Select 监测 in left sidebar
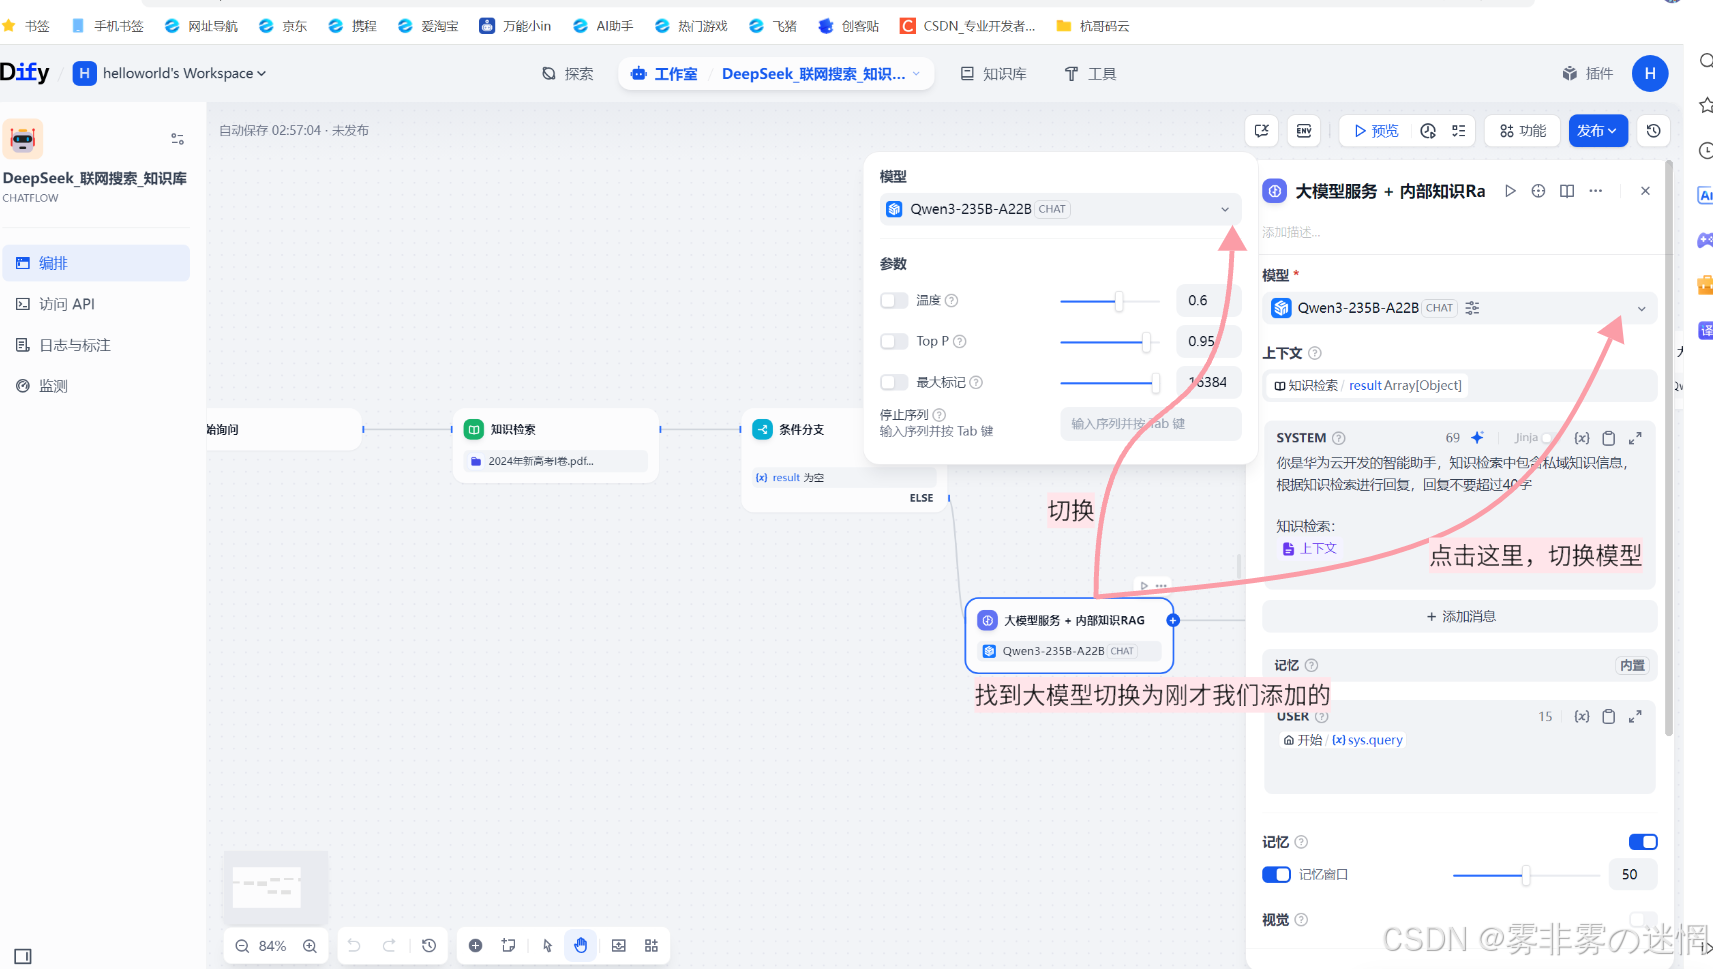This screenshot has height=969, width=1713. [96, 386]
